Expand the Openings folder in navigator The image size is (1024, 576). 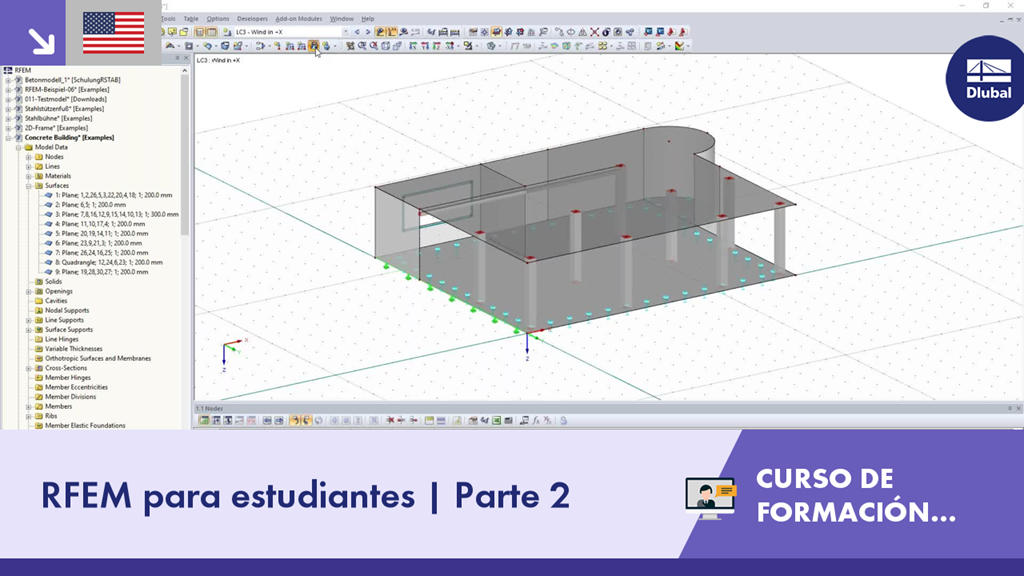pyautogui.click(x=28, y=291)
